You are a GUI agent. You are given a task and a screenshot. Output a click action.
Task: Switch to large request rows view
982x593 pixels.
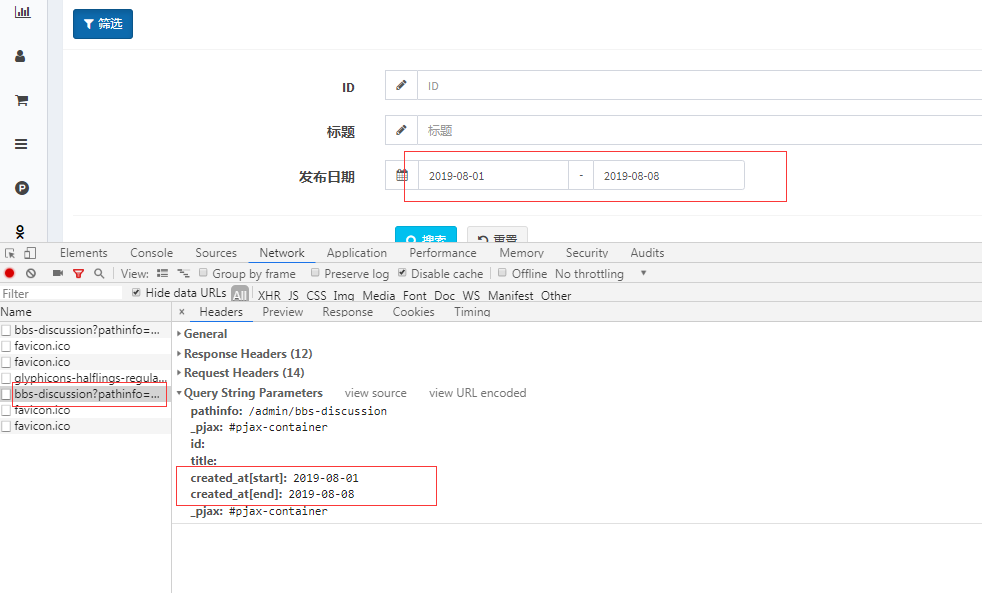point(162,273)
